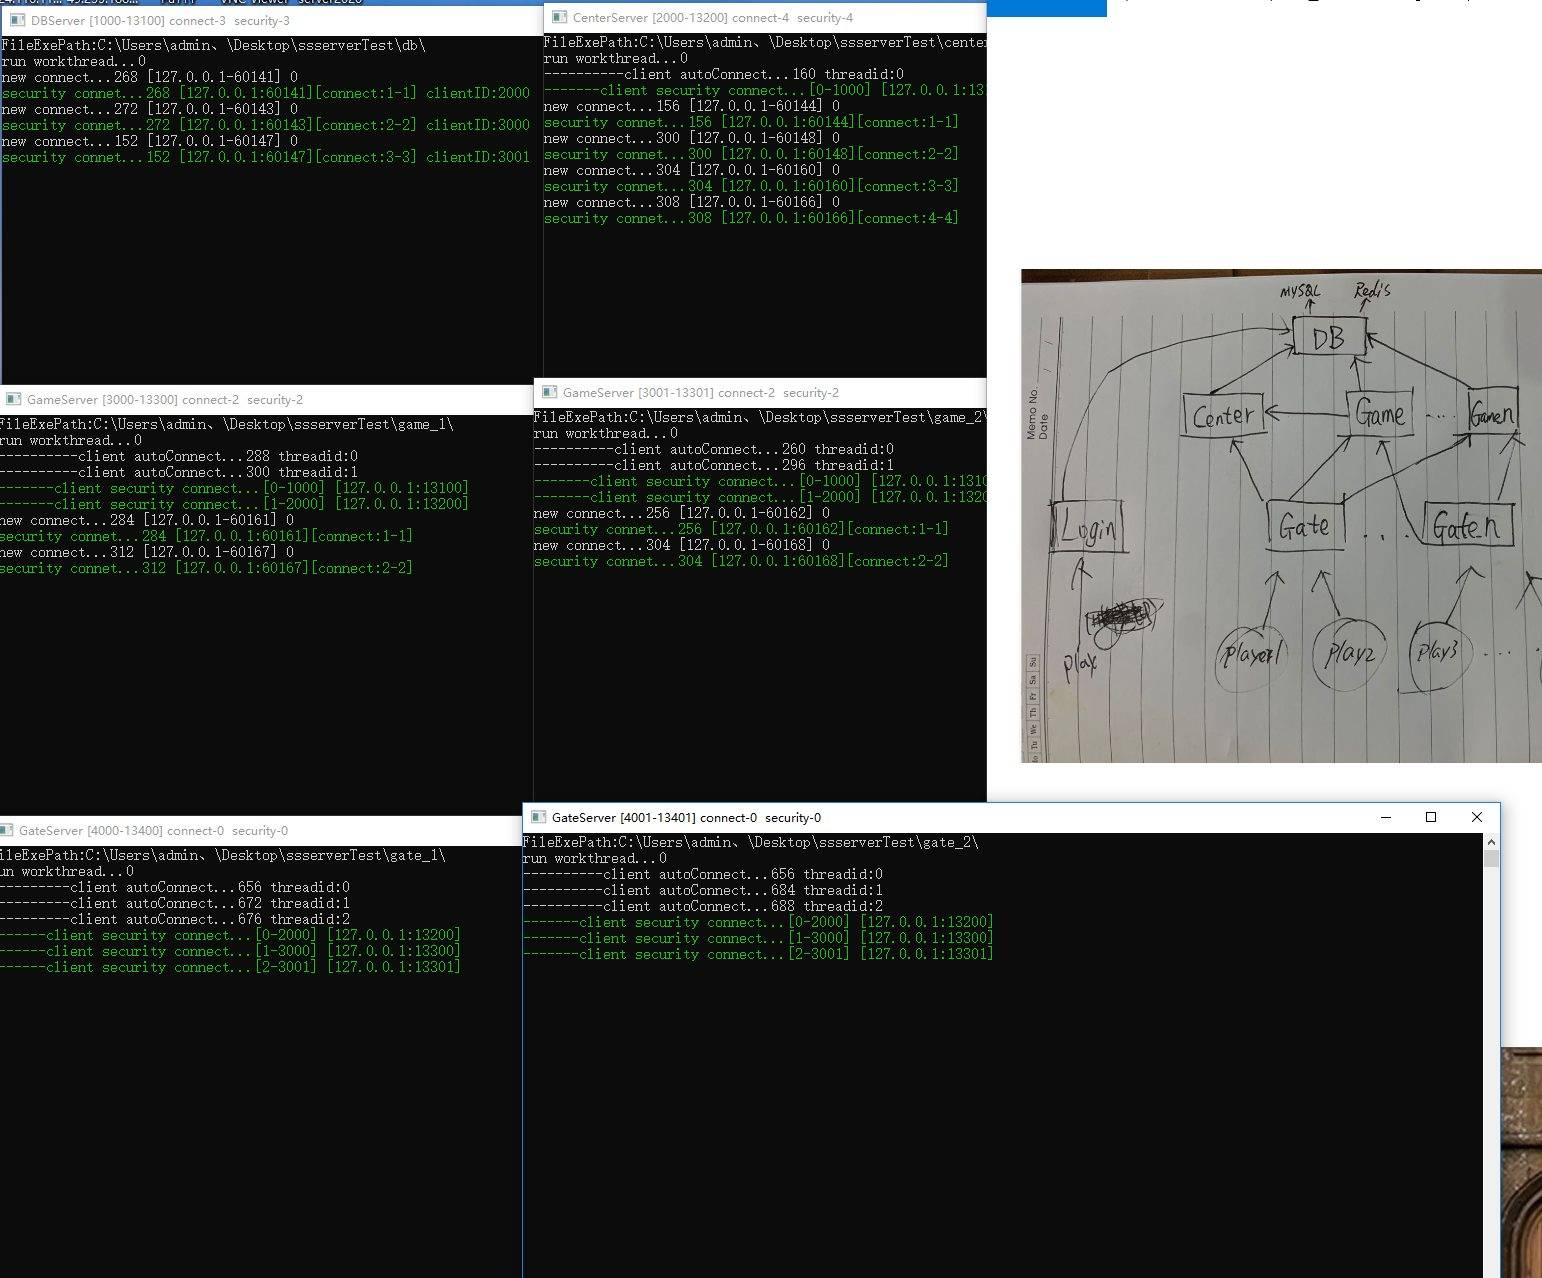Click the Play3 circle in the diagram
The width and height of the screenshot is (1542, 1278).
click(x=1438, y=656)
